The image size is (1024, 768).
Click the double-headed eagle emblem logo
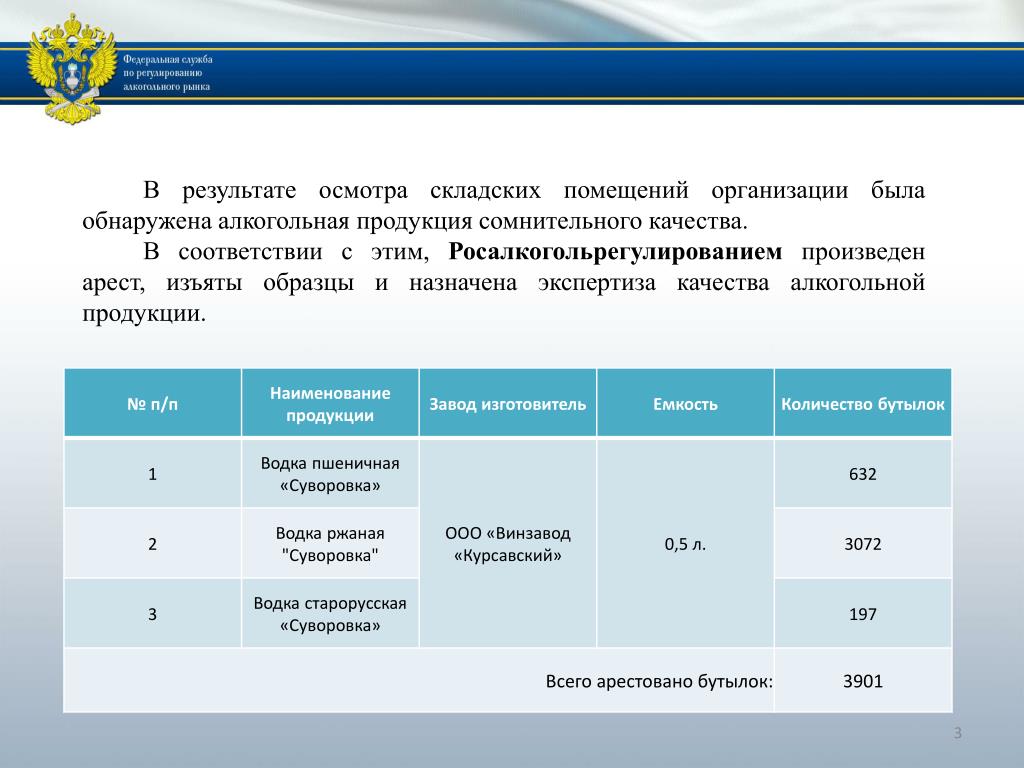click(x=71, y=69)
